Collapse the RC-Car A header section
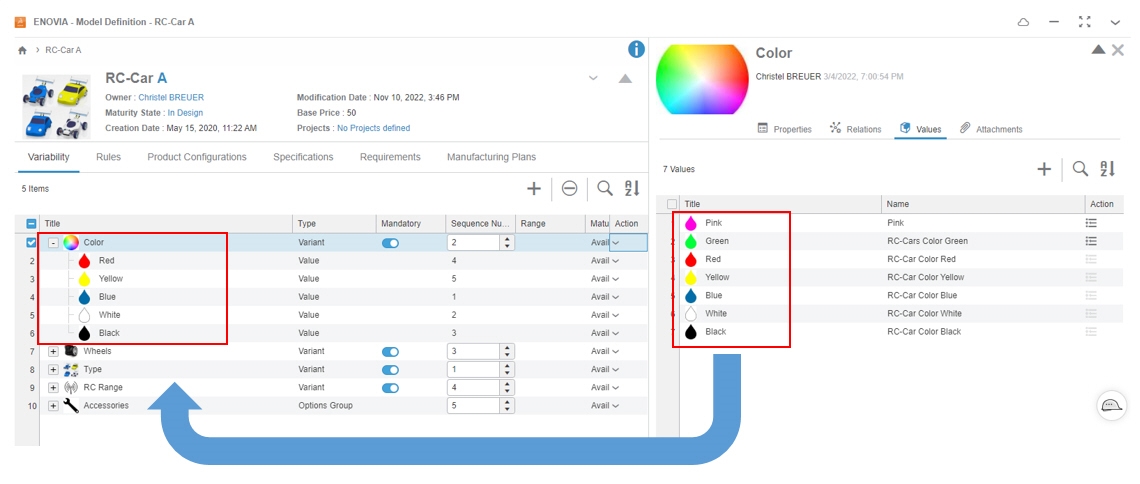The height and width of the screenshot is (484, 1140). click(625, 78)
